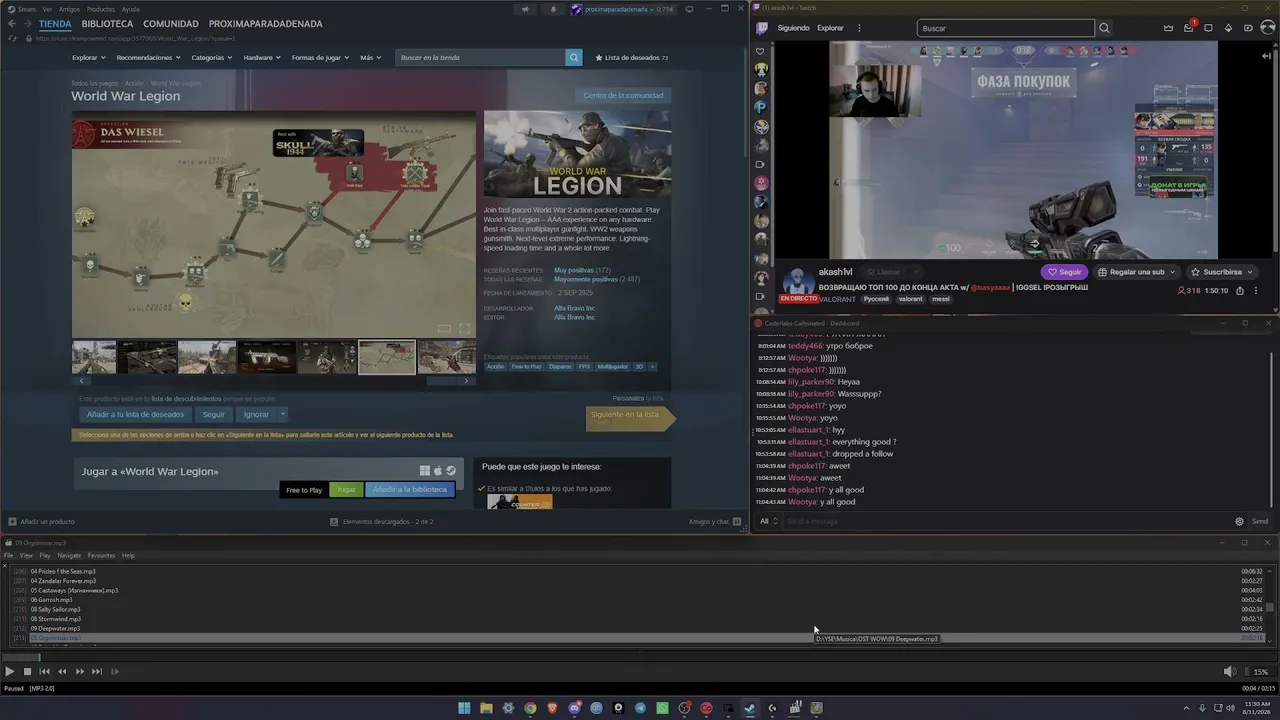Viewport: 1280px width, 720px height.
Task: Open Google Chrome from the taskbar
Action: (x=530, y=708)
